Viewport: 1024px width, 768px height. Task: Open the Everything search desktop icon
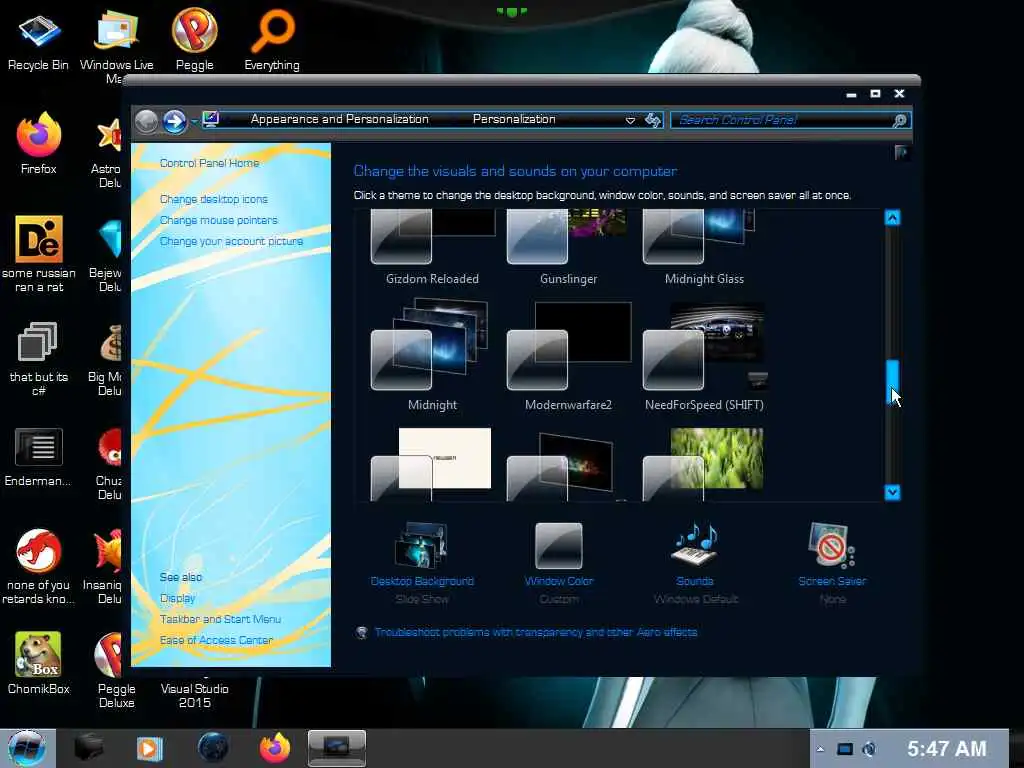tap(272, 40)
